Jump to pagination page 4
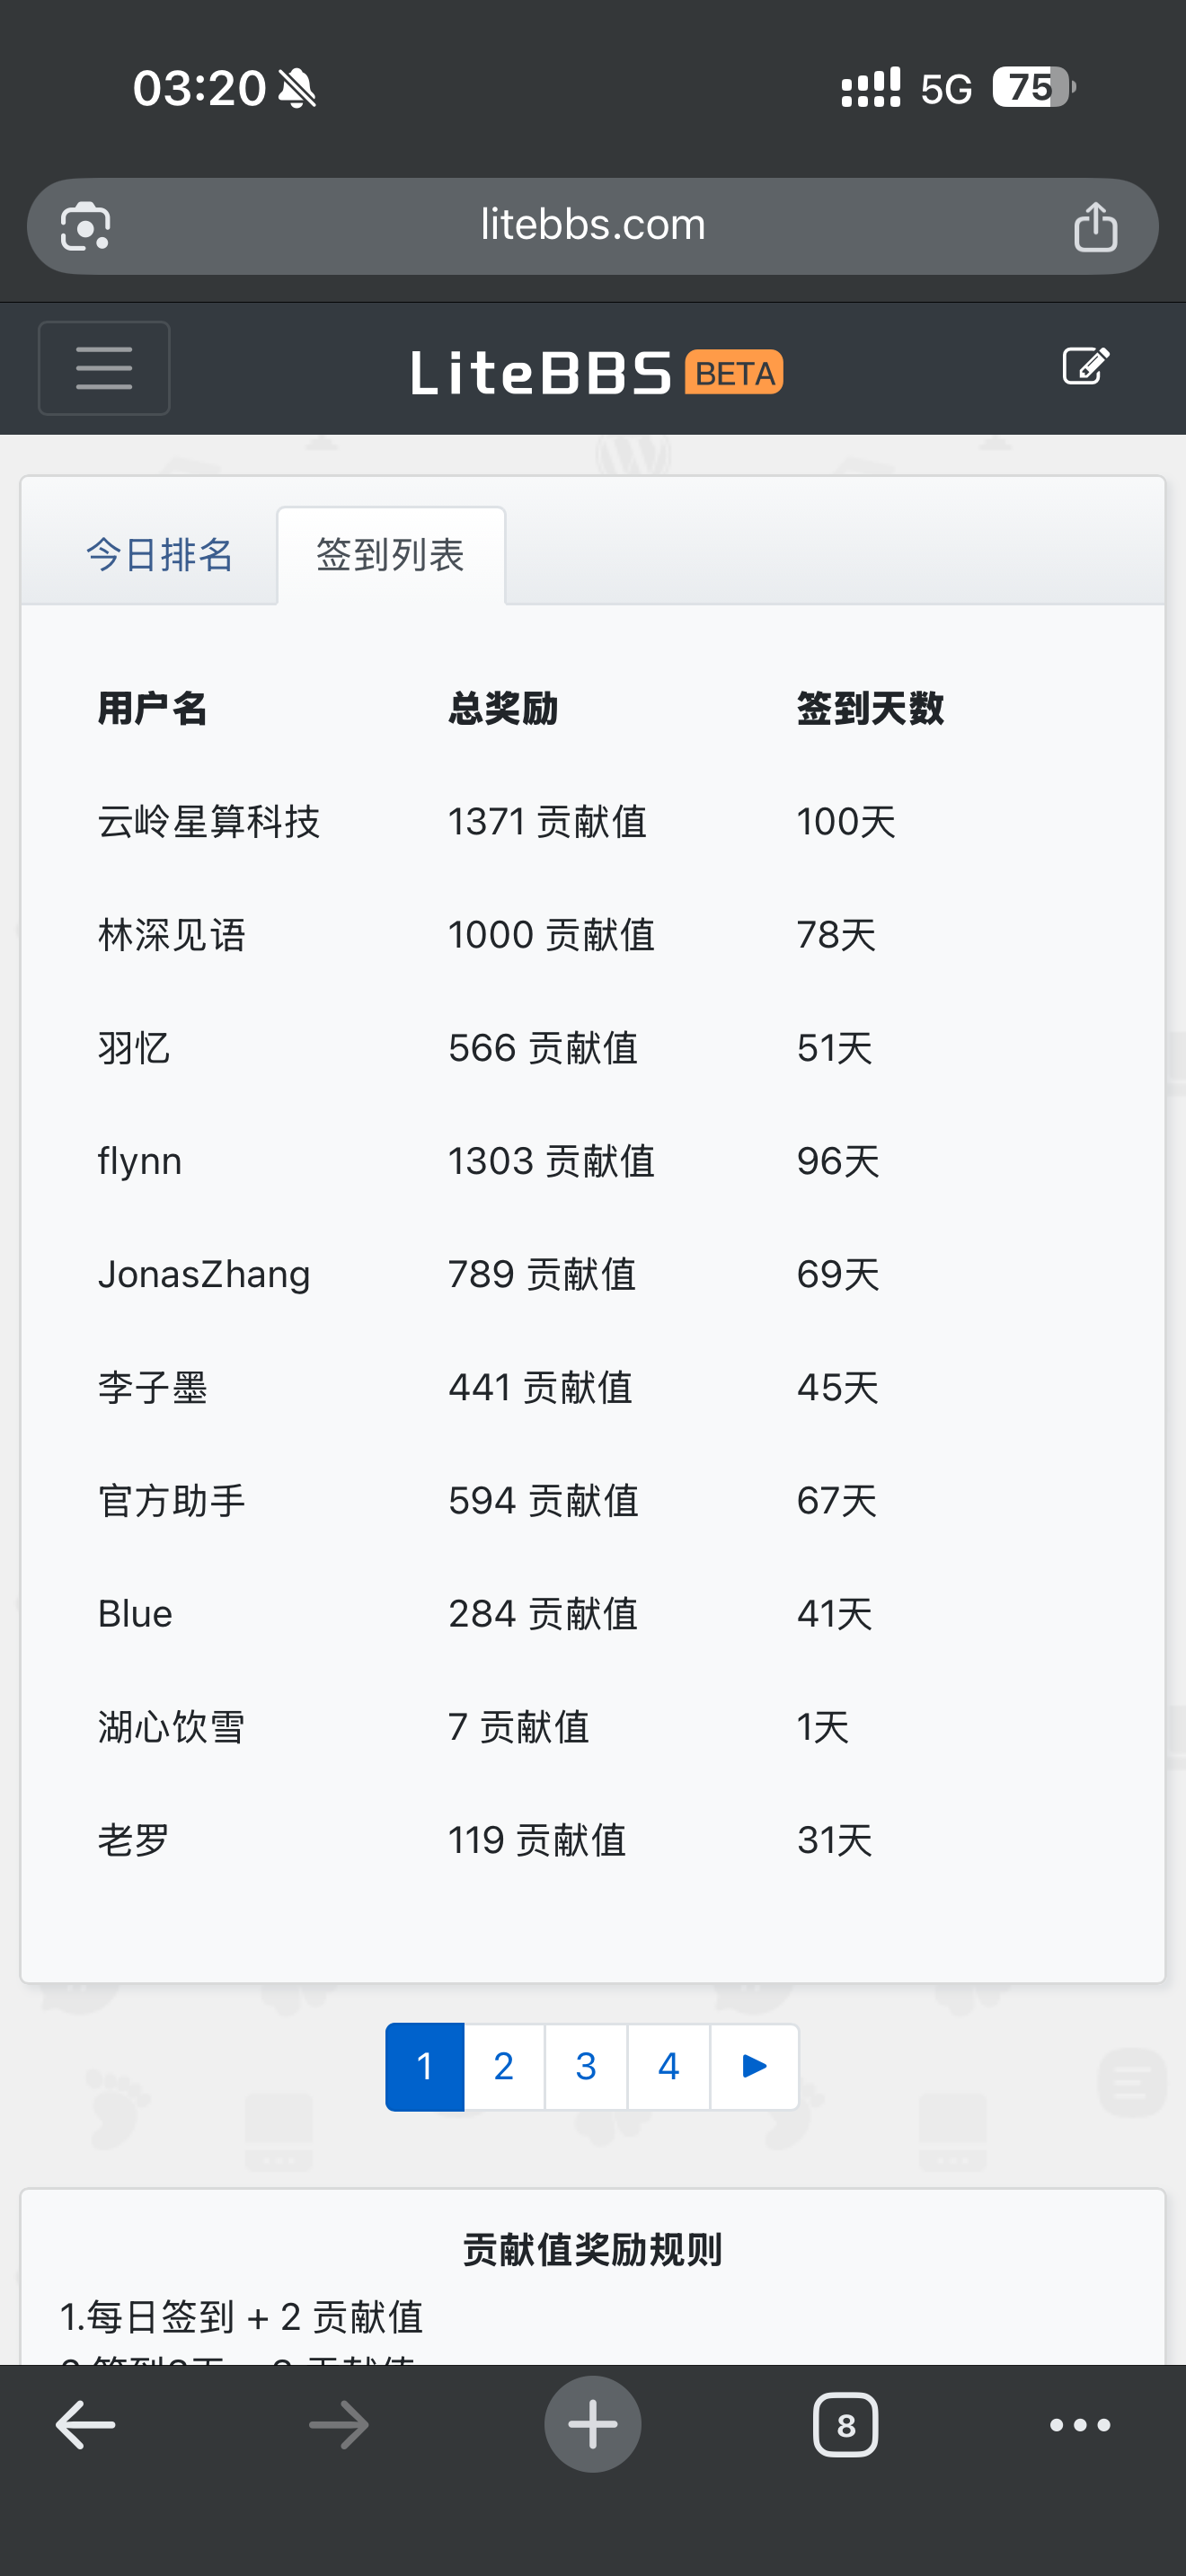Image resolution: width=1186 pixels, height=2576 pixels. pos(668,2066)
